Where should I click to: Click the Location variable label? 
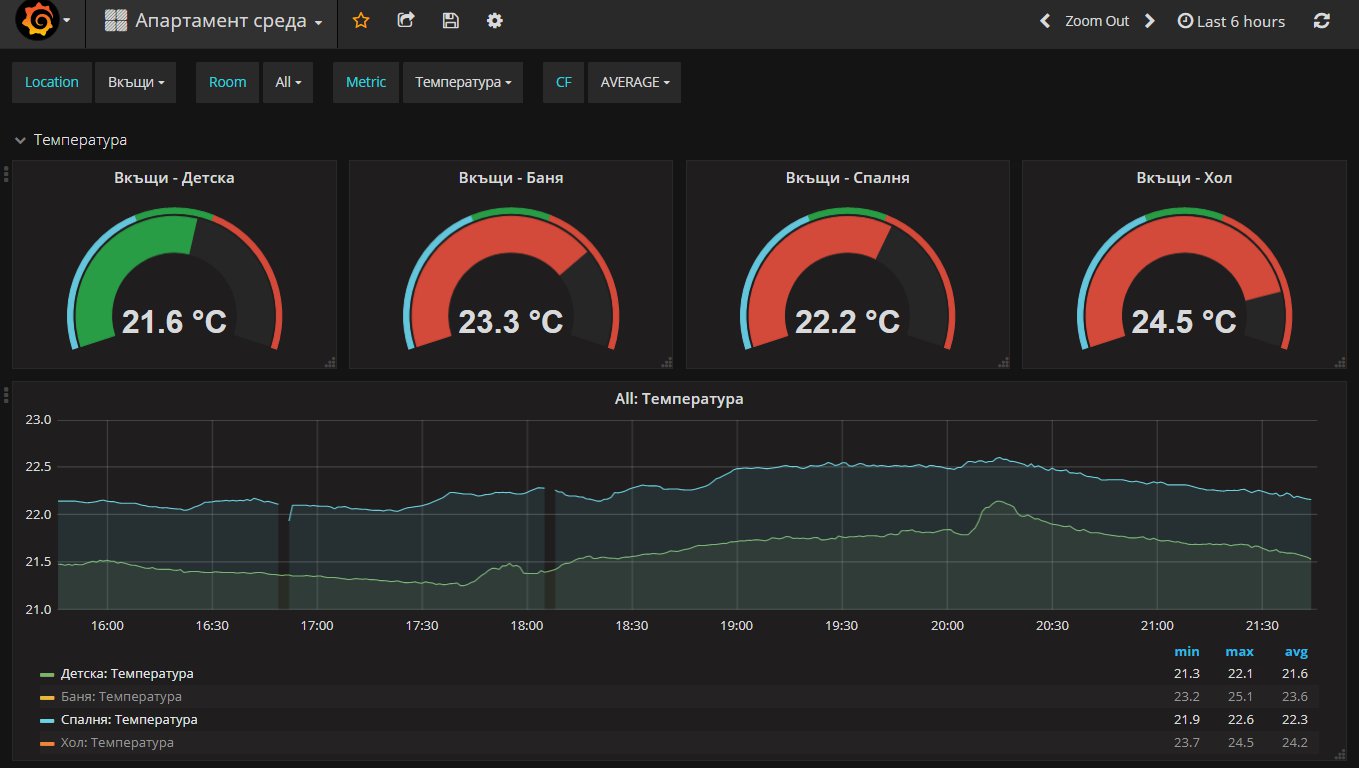[x=52, y=82]
